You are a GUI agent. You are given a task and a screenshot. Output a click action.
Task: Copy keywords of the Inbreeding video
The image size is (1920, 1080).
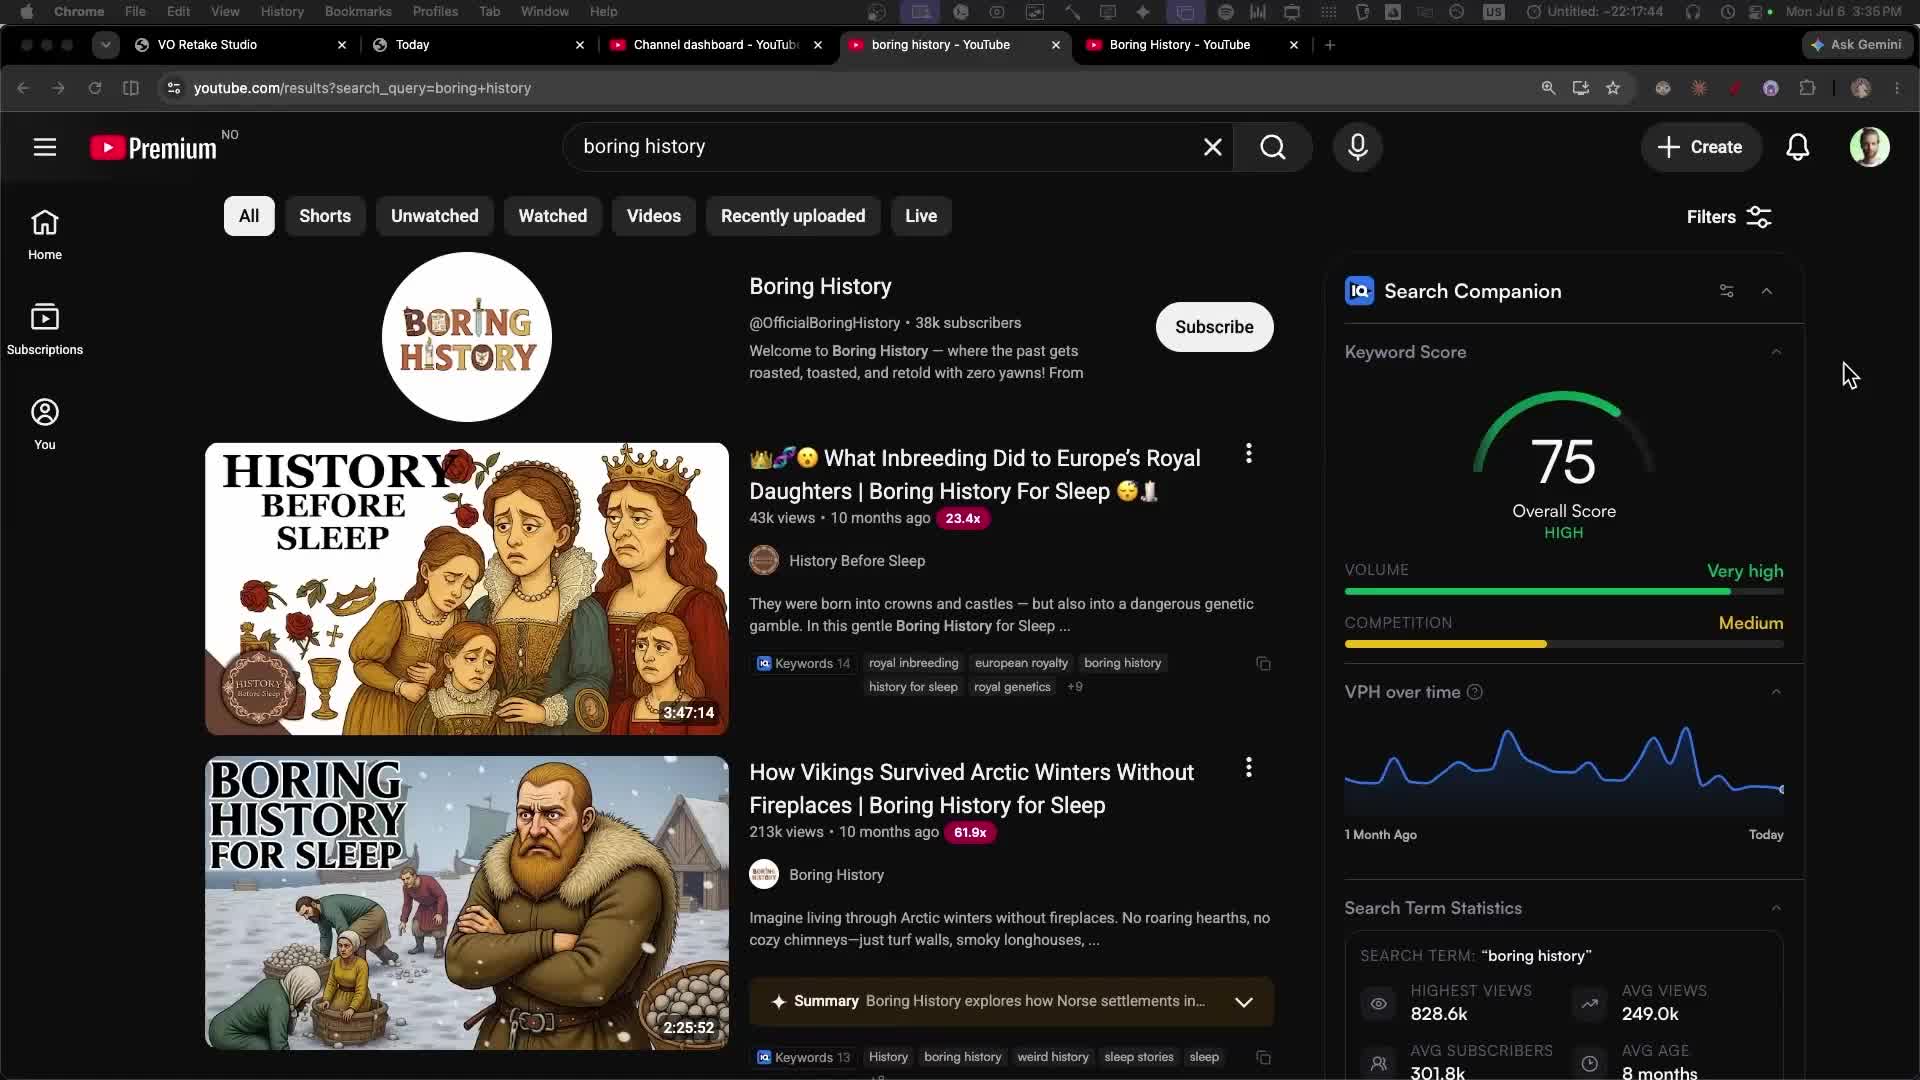[x=1263, y=664]
